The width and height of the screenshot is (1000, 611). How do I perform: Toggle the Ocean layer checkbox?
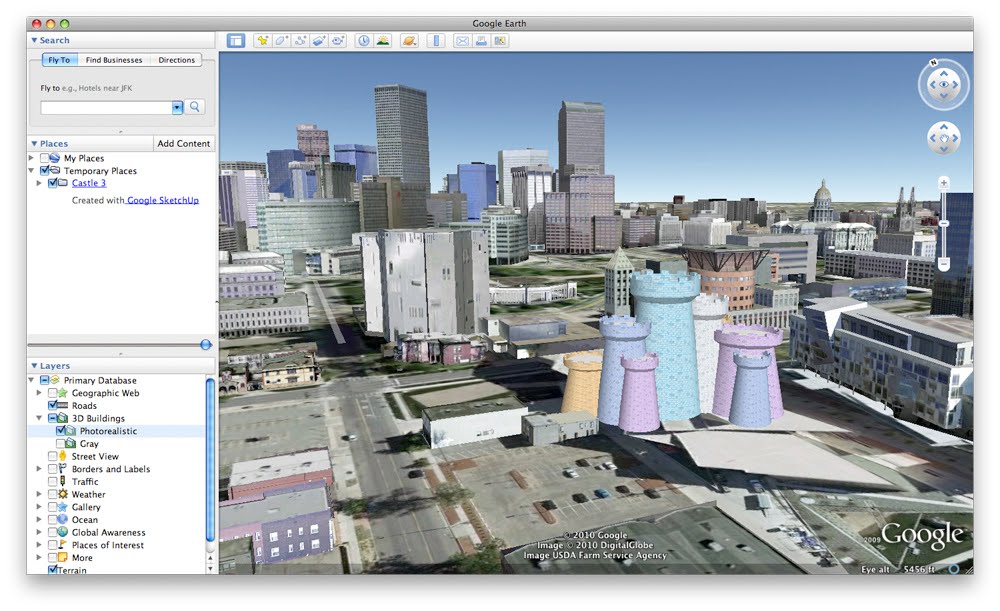(x=52, y=520)
